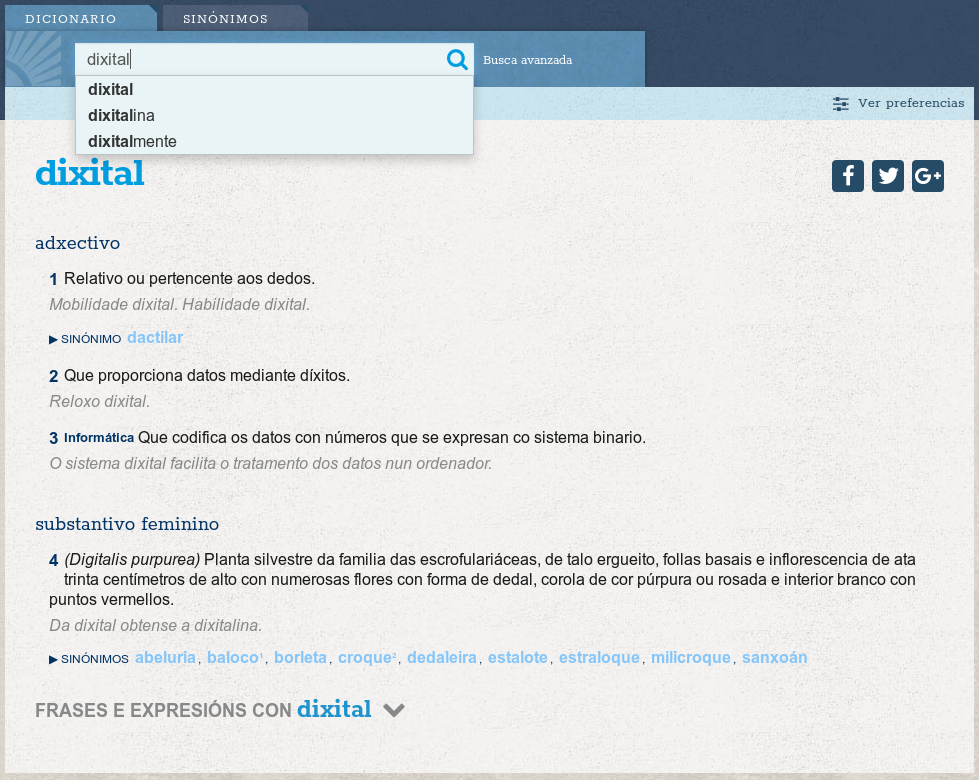Viewport: 979px width, 780px height.
Task: Share the entry on Twitter
Action: click(887, 176)
